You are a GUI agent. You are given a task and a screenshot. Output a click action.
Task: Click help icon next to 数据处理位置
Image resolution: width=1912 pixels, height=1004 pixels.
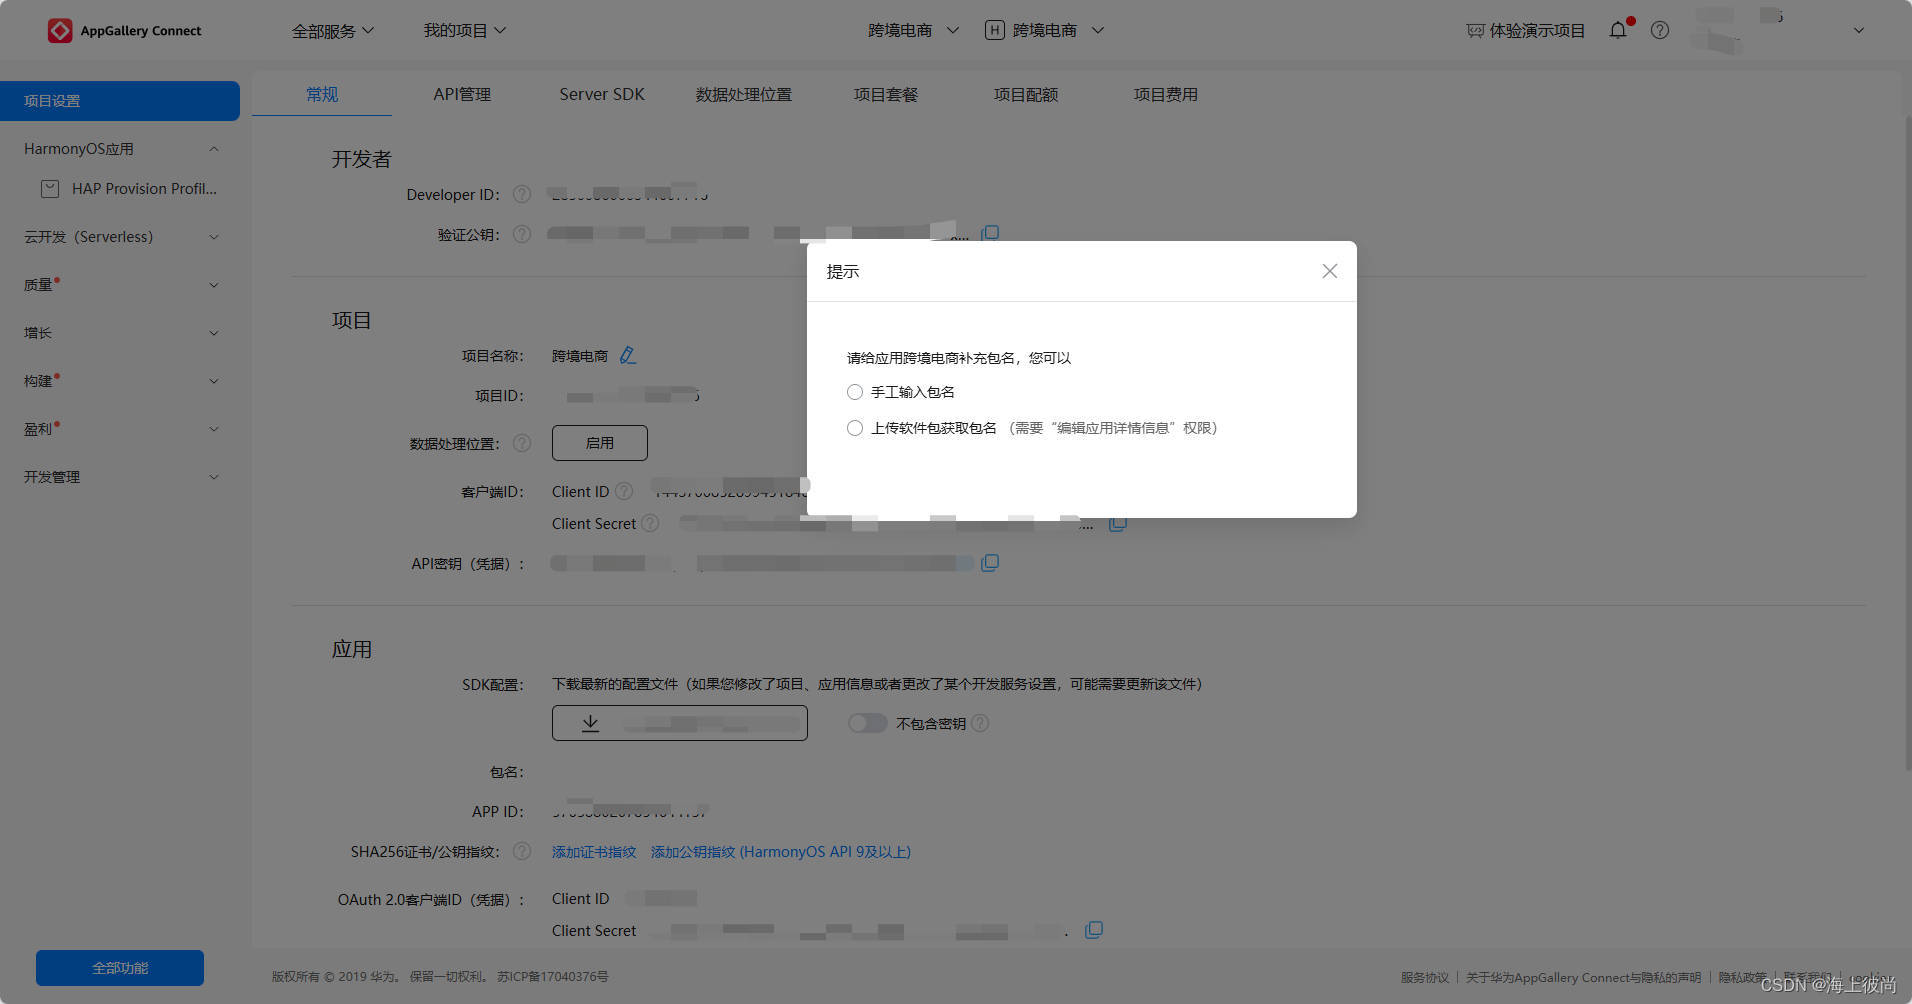(522, 443)
